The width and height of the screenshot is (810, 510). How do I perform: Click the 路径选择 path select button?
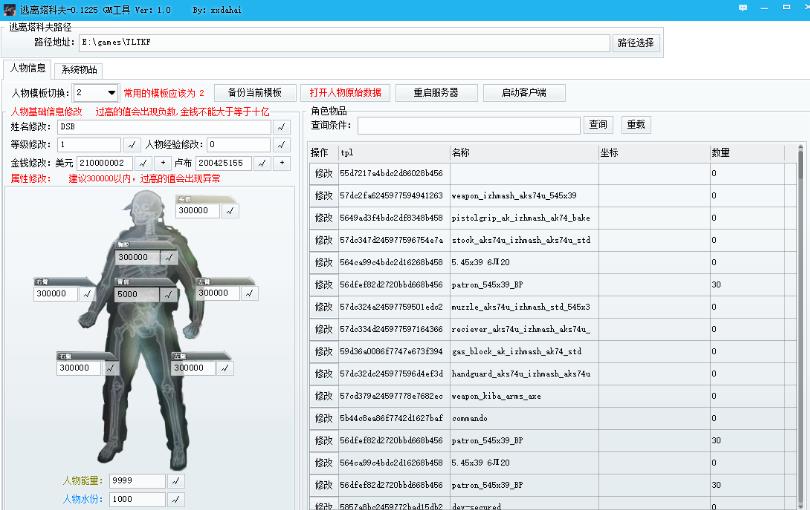(636, 43)
